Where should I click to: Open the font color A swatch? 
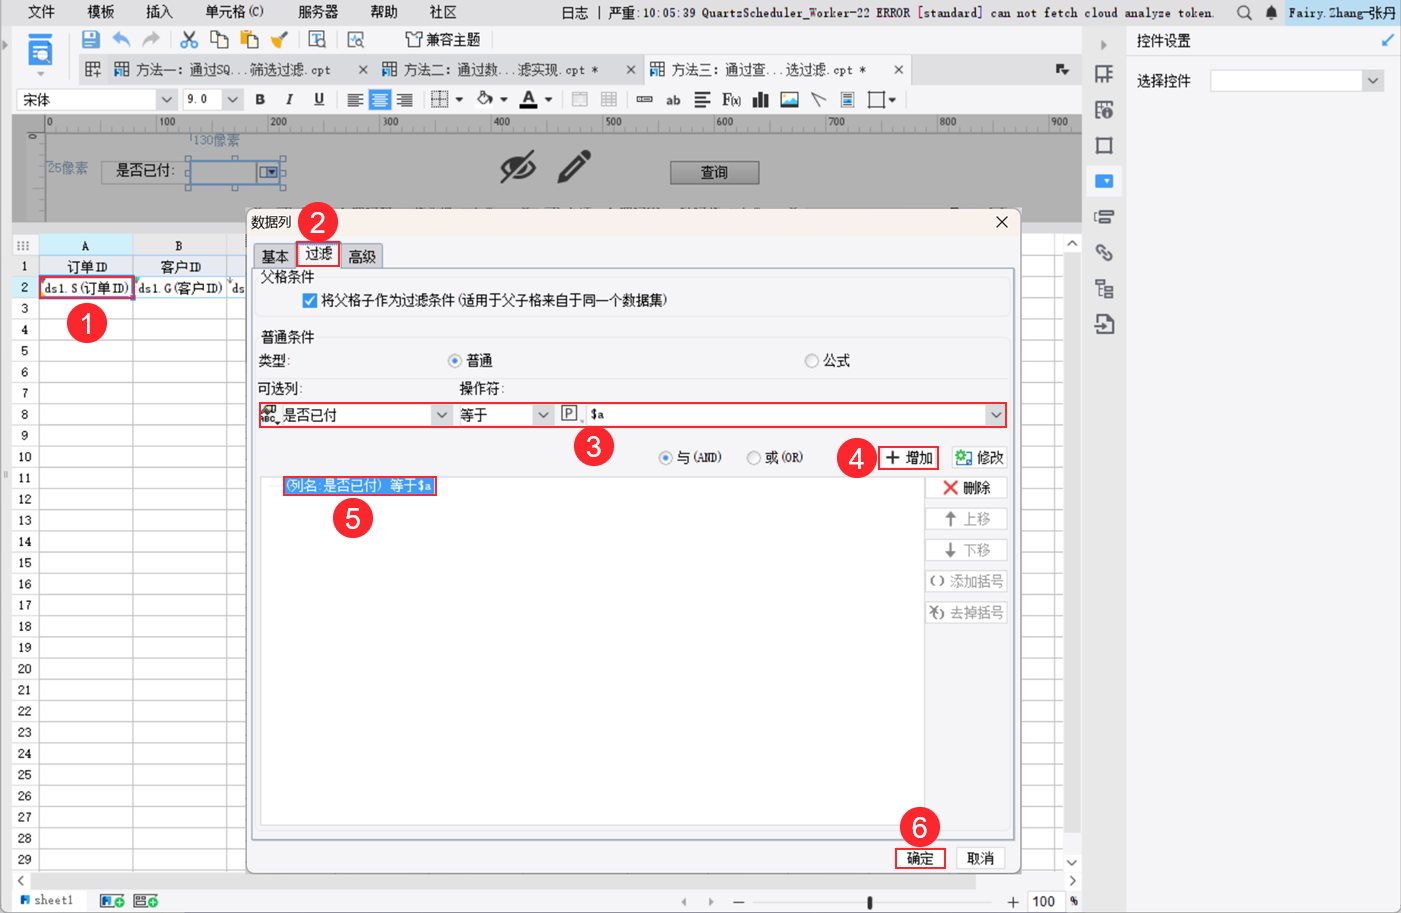click(x=529, y=99)
